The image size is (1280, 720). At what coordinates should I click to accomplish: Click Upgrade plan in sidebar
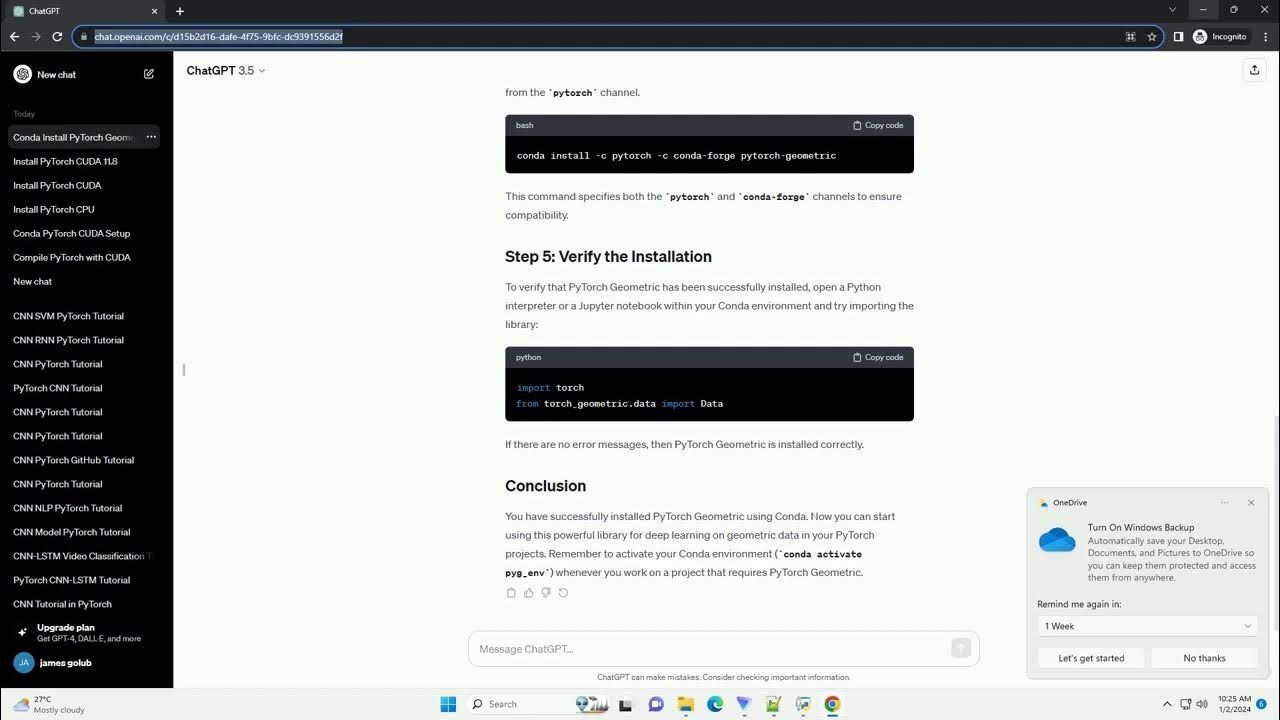pos(84,632)
